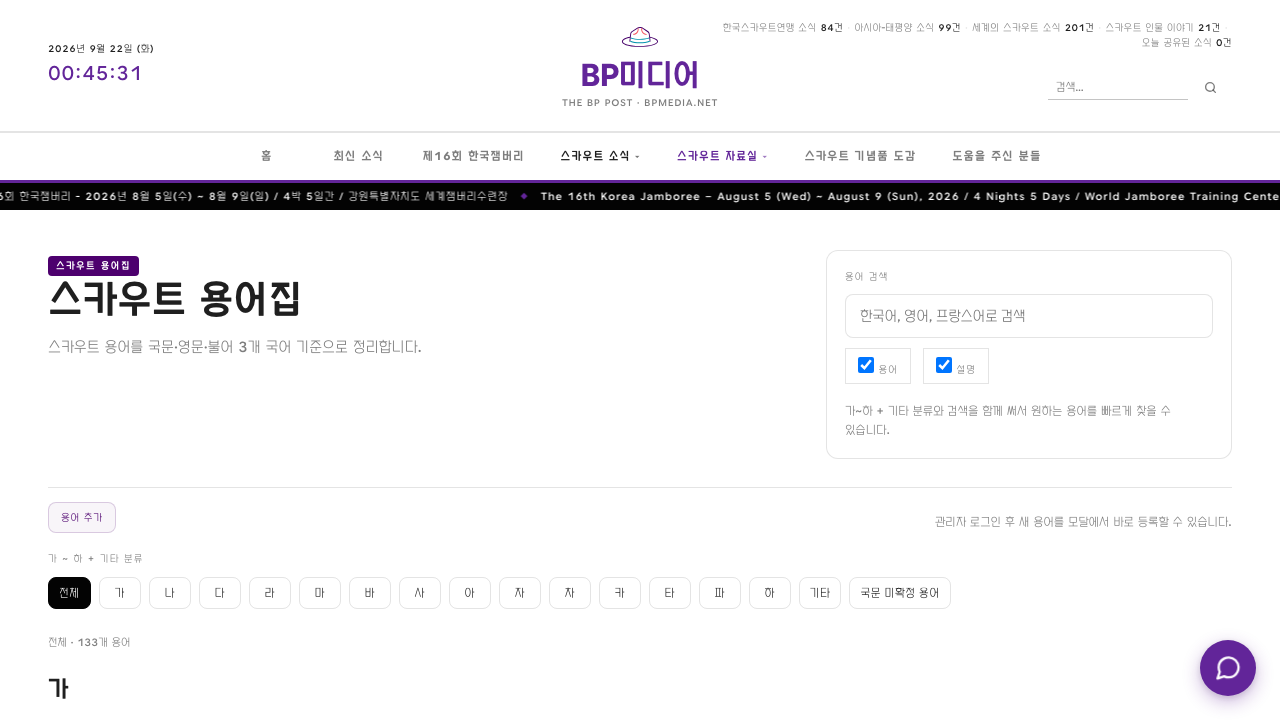Open 스카우트 기념품 도감 page
This screenshot has height=720, width=1280.
[x=860, y=156]
